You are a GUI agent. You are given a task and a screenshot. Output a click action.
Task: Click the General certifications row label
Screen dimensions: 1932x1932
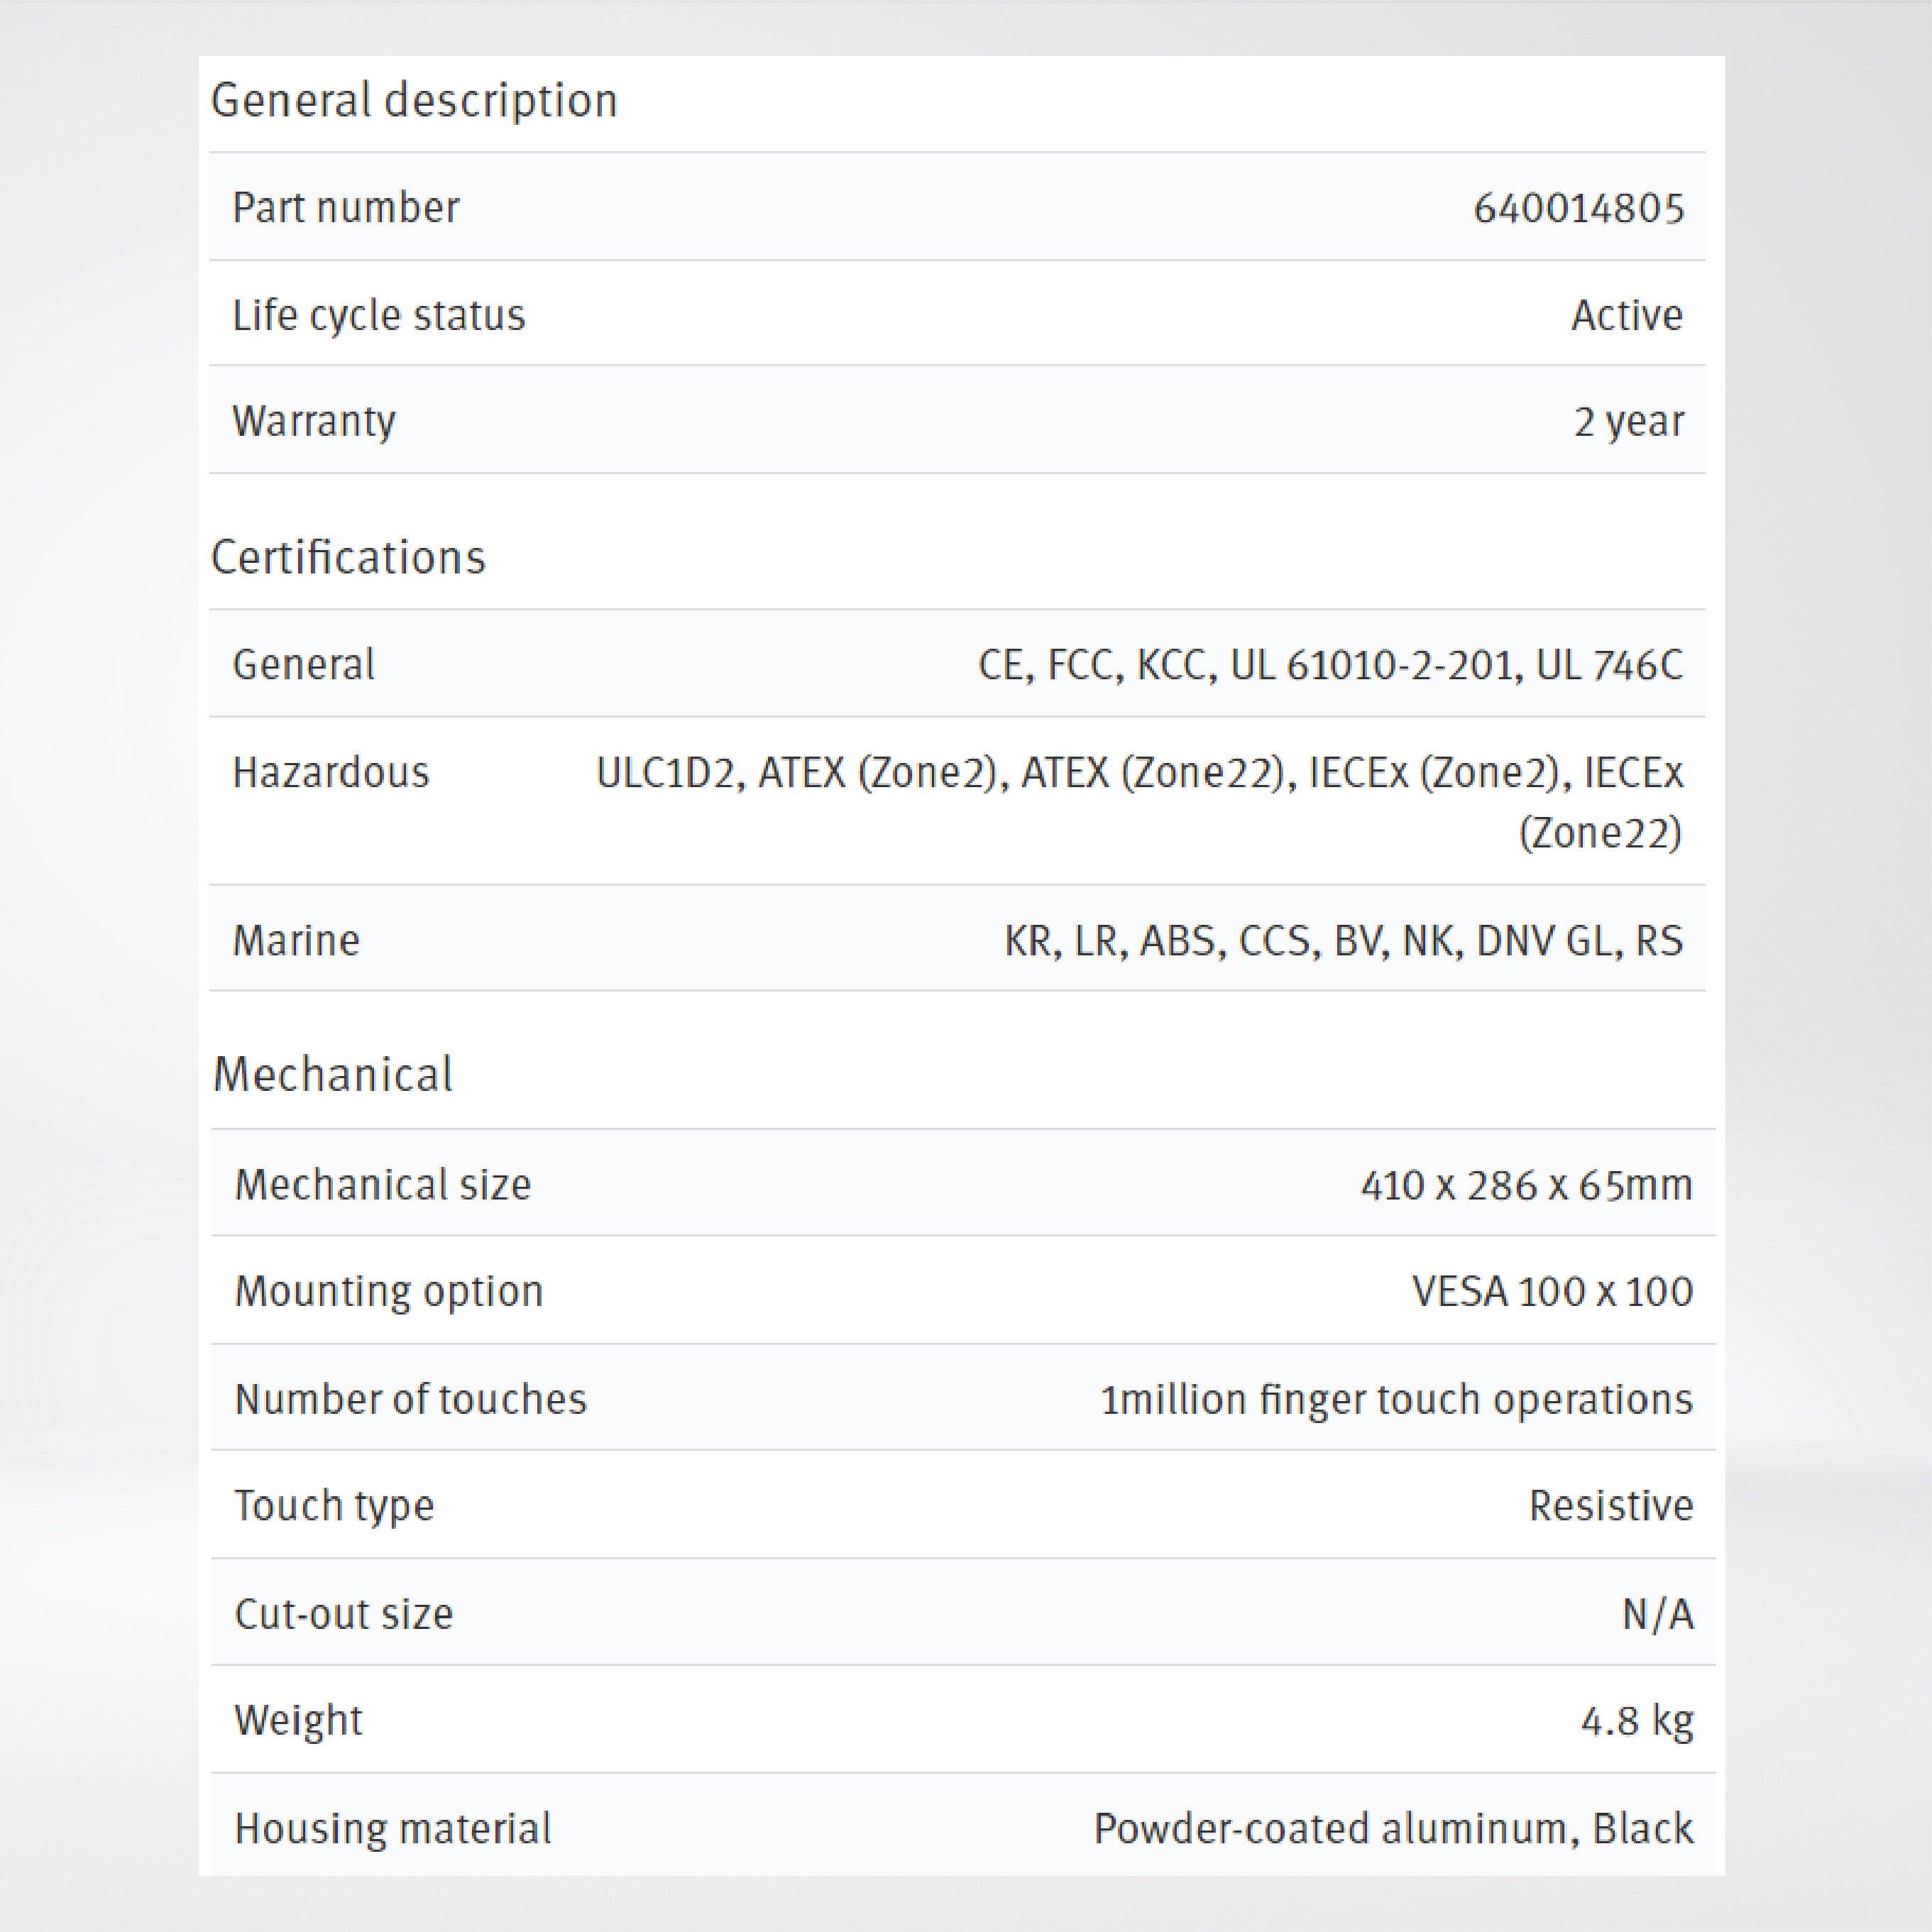pos(303,665)
